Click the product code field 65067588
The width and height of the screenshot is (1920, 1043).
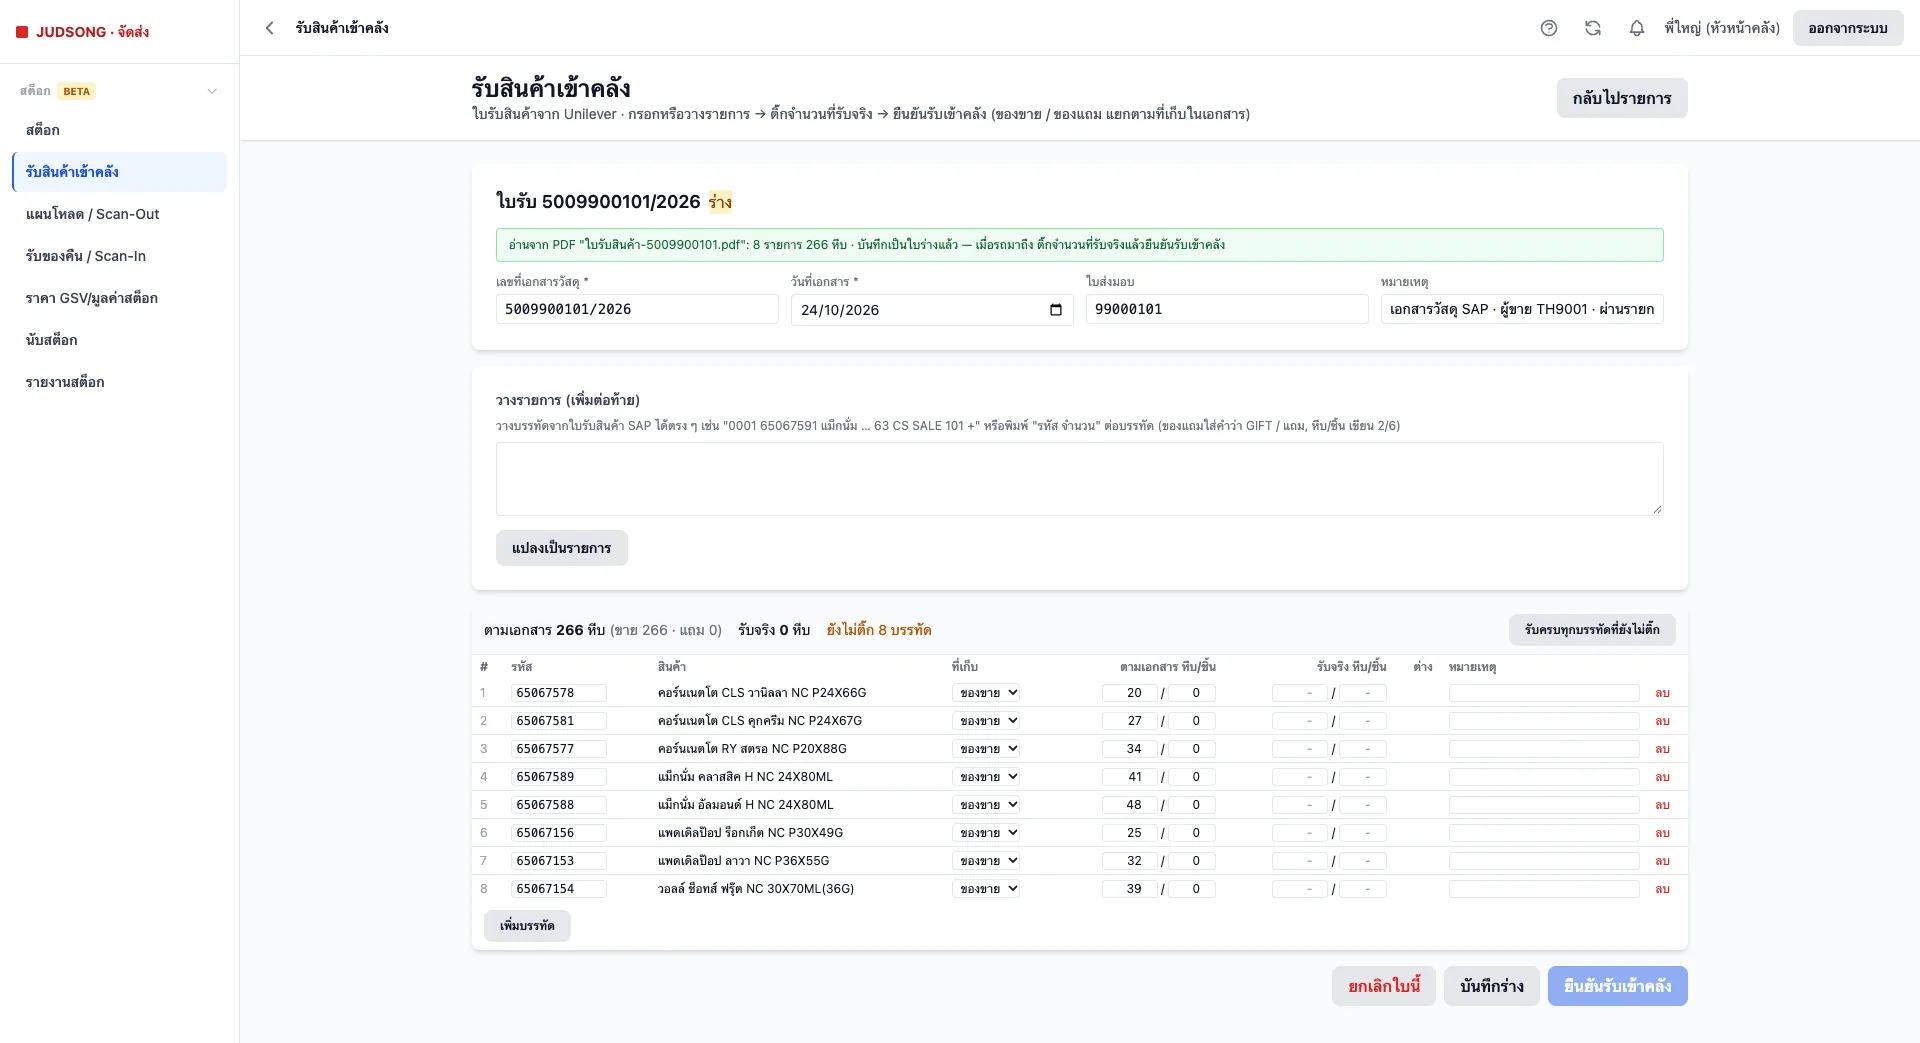pos(559,805)
